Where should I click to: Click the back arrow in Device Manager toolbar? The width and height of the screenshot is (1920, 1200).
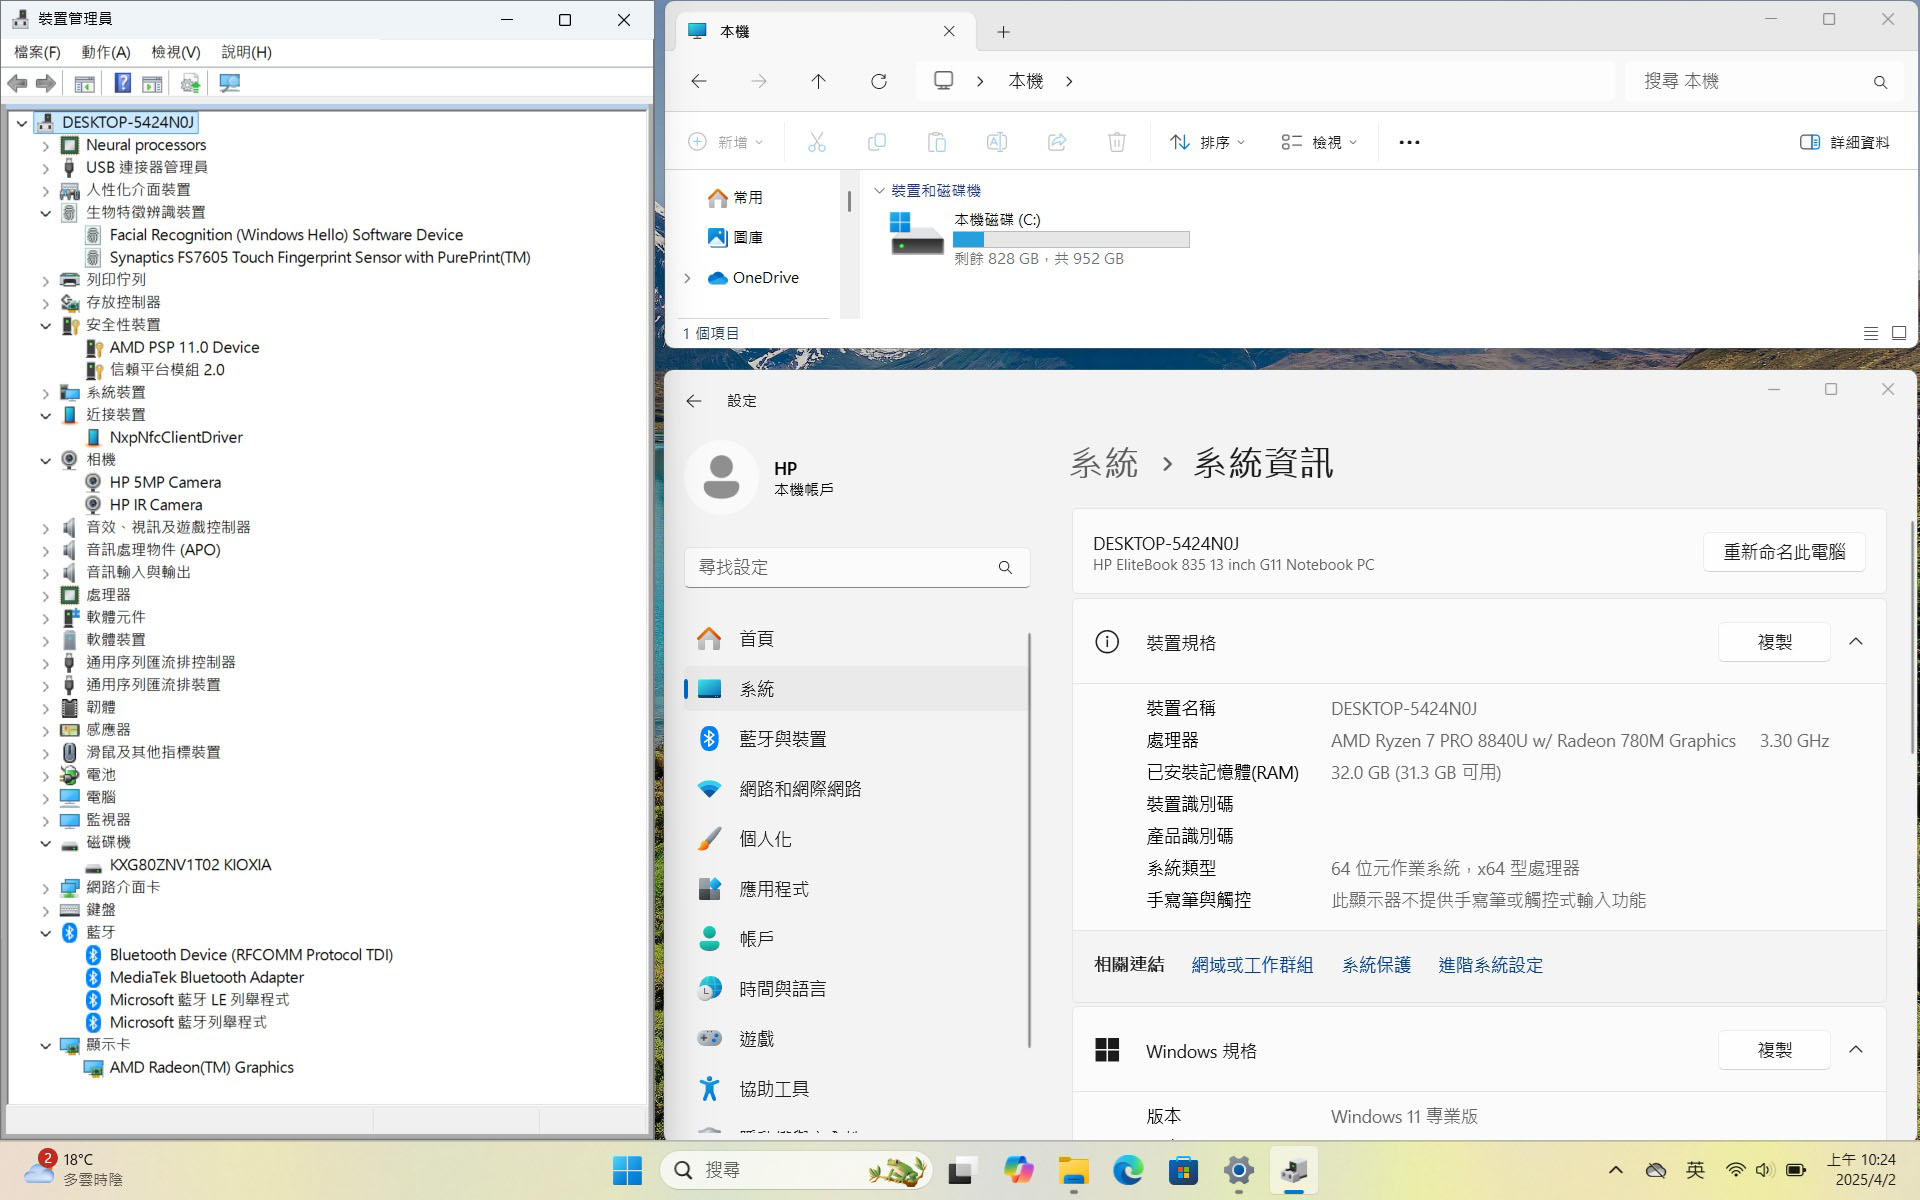17,83
